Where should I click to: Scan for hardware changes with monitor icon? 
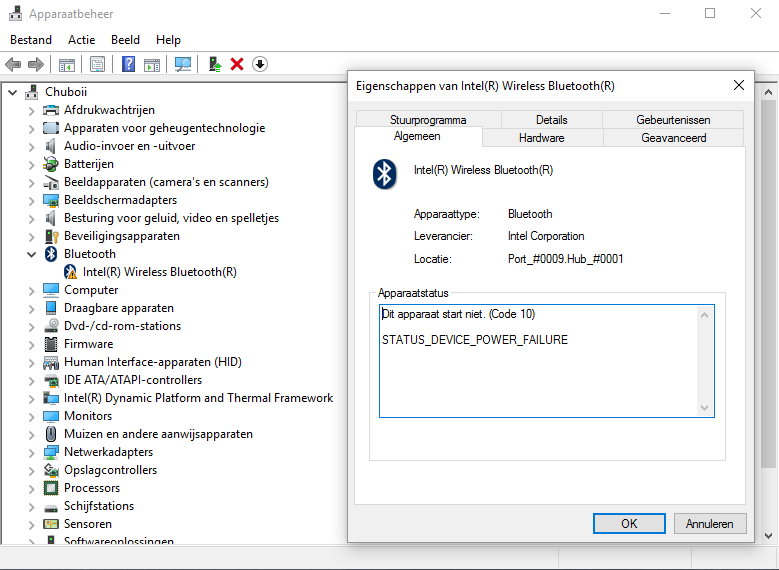183,64
